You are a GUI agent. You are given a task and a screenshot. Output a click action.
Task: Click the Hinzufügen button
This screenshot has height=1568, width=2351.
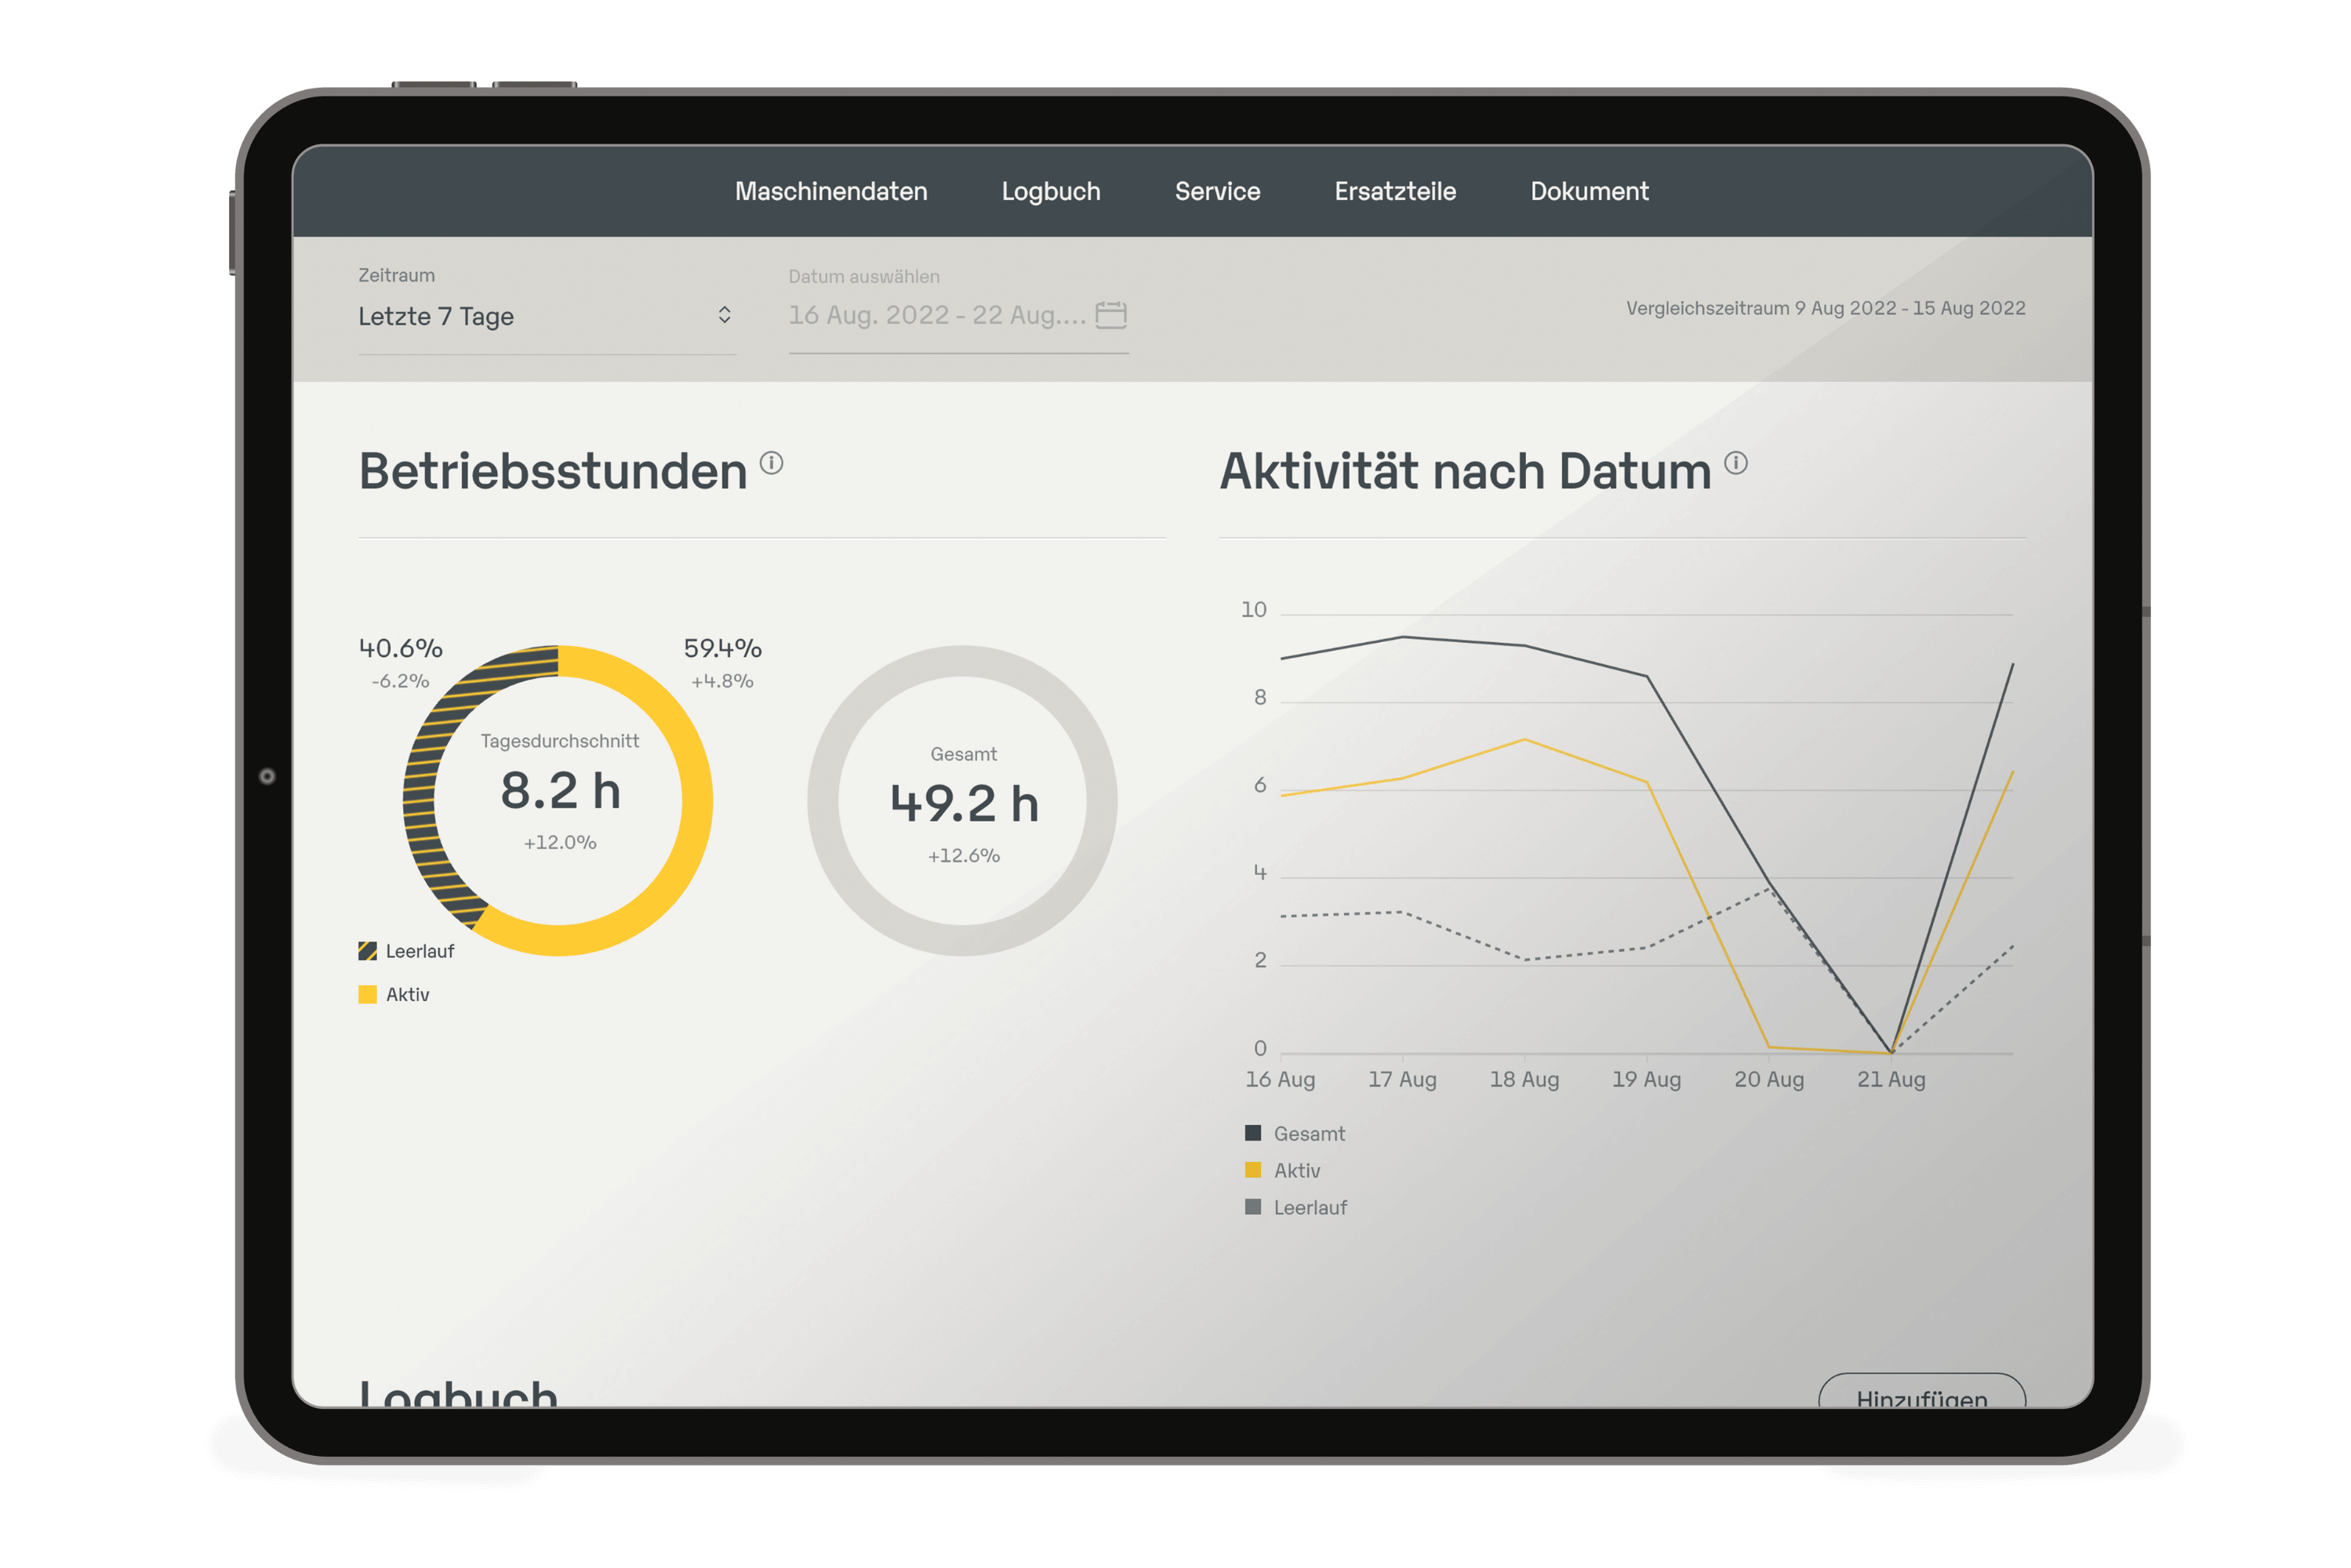1921,1392
